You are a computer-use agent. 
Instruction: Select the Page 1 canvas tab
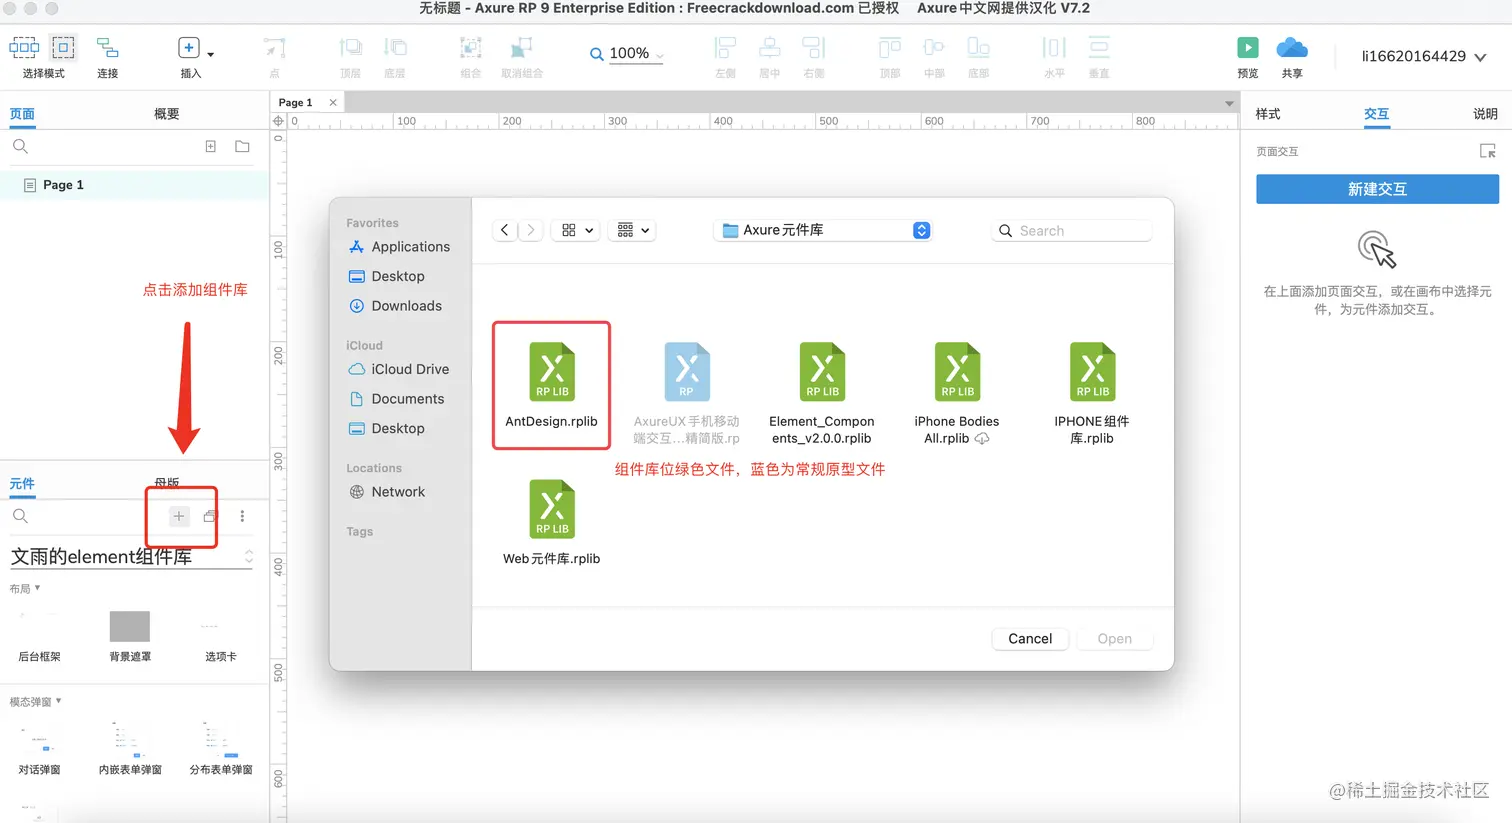[295, 102]
